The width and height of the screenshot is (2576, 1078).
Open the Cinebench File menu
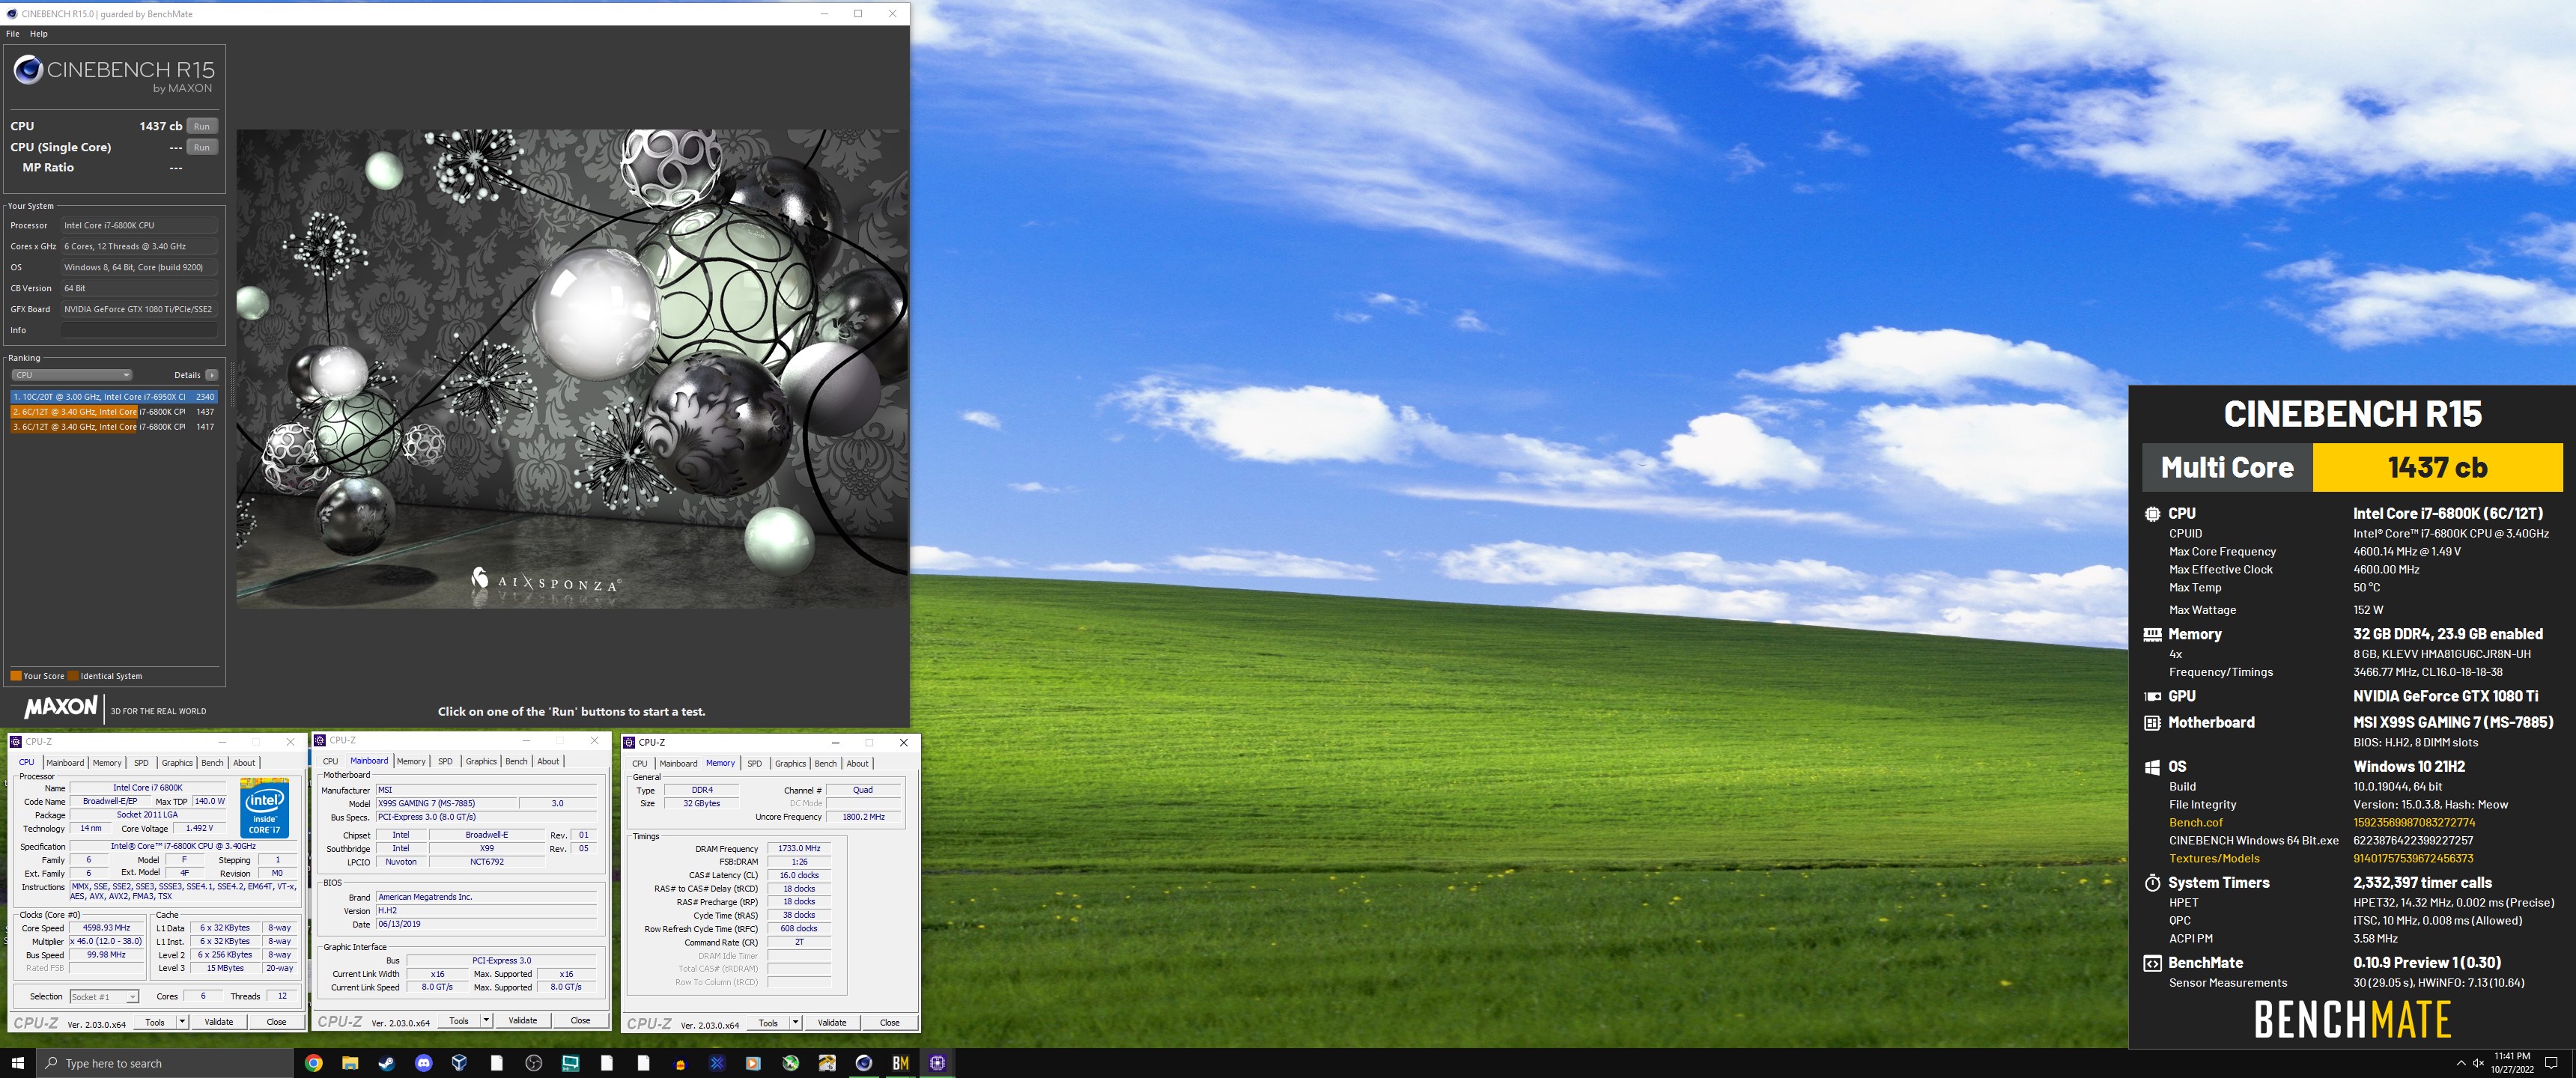(12, 34)
